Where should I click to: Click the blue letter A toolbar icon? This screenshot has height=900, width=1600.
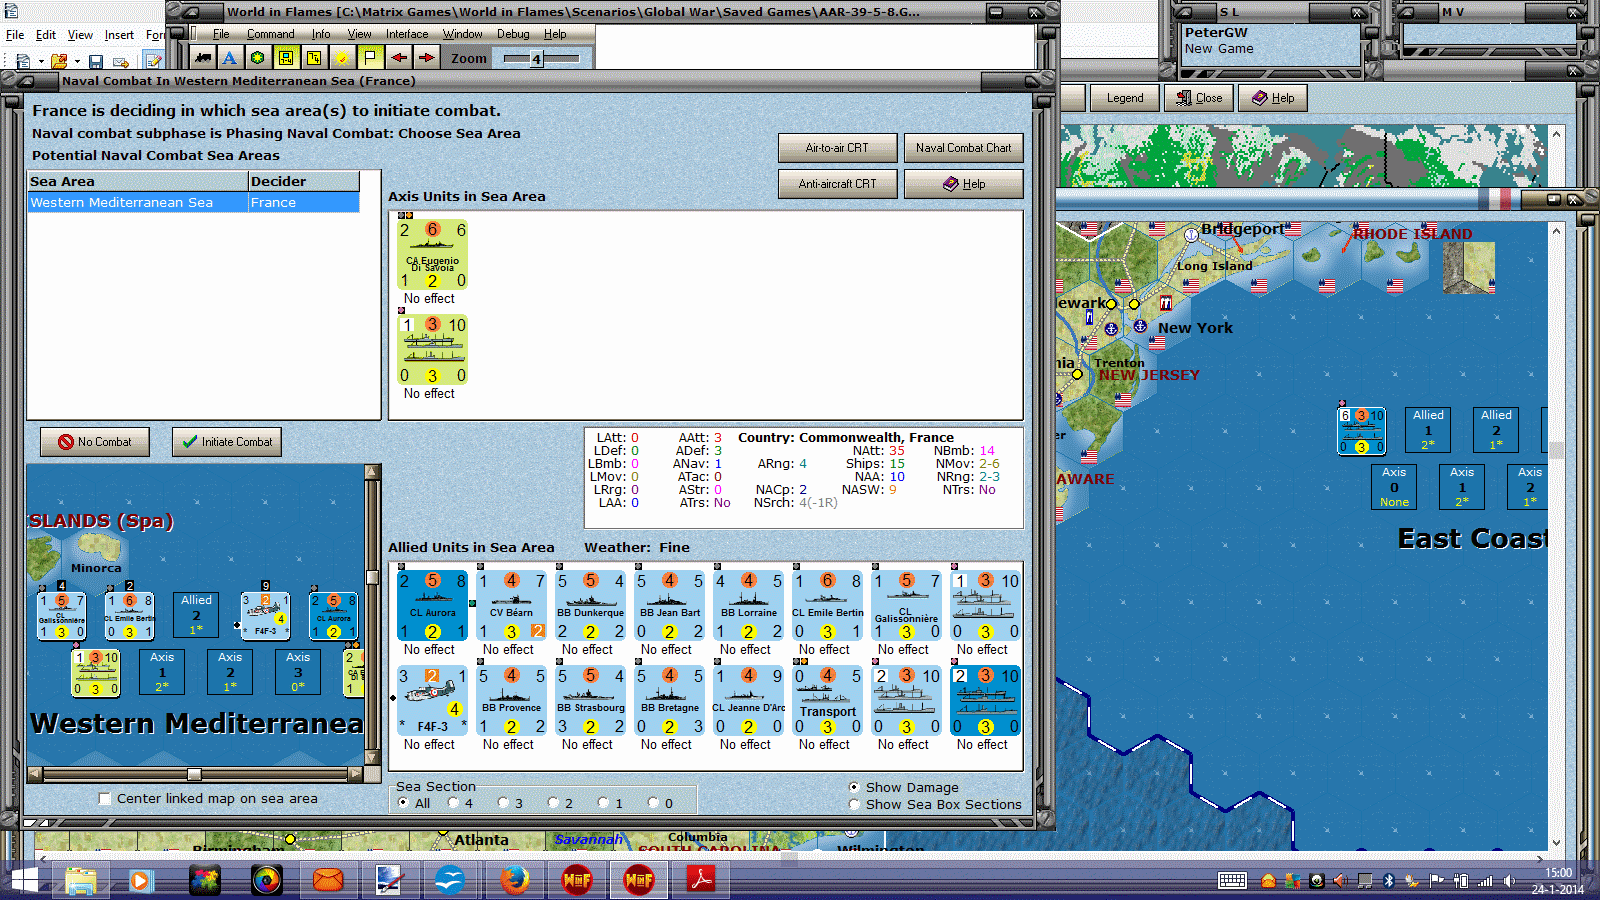click(230, 58)
